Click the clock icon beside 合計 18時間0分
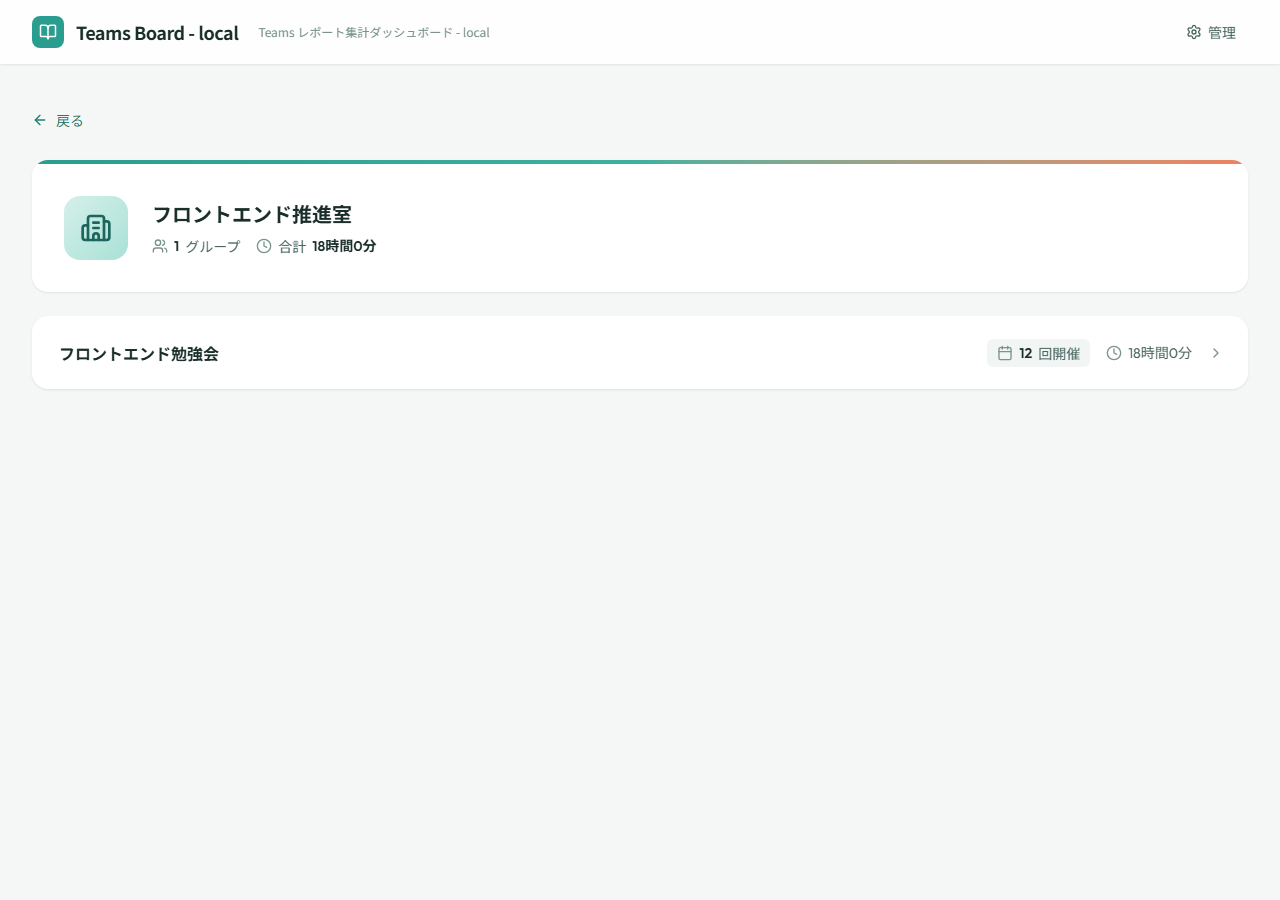The image size is (1280, 900). (264, 245)
